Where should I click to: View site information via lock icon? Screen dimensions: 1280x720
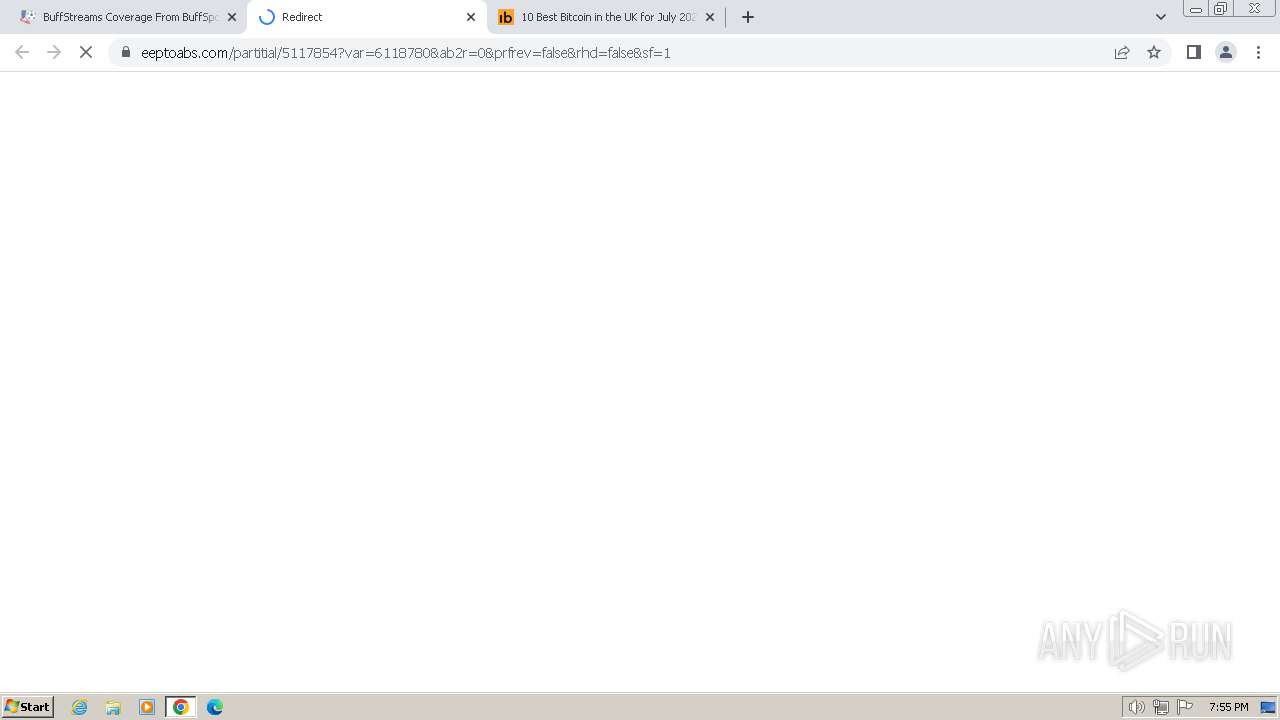pos(126,52)
